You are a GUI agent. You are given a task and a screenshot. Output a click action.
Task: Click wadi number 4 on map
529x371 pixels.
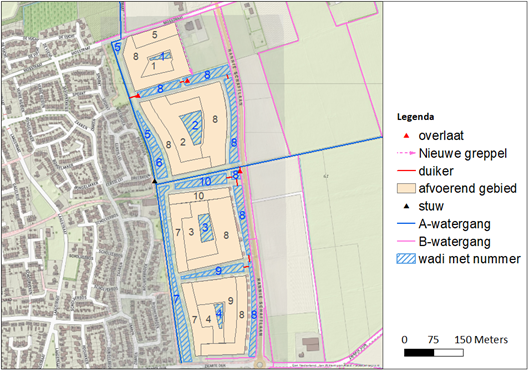[x=219, y=314]
